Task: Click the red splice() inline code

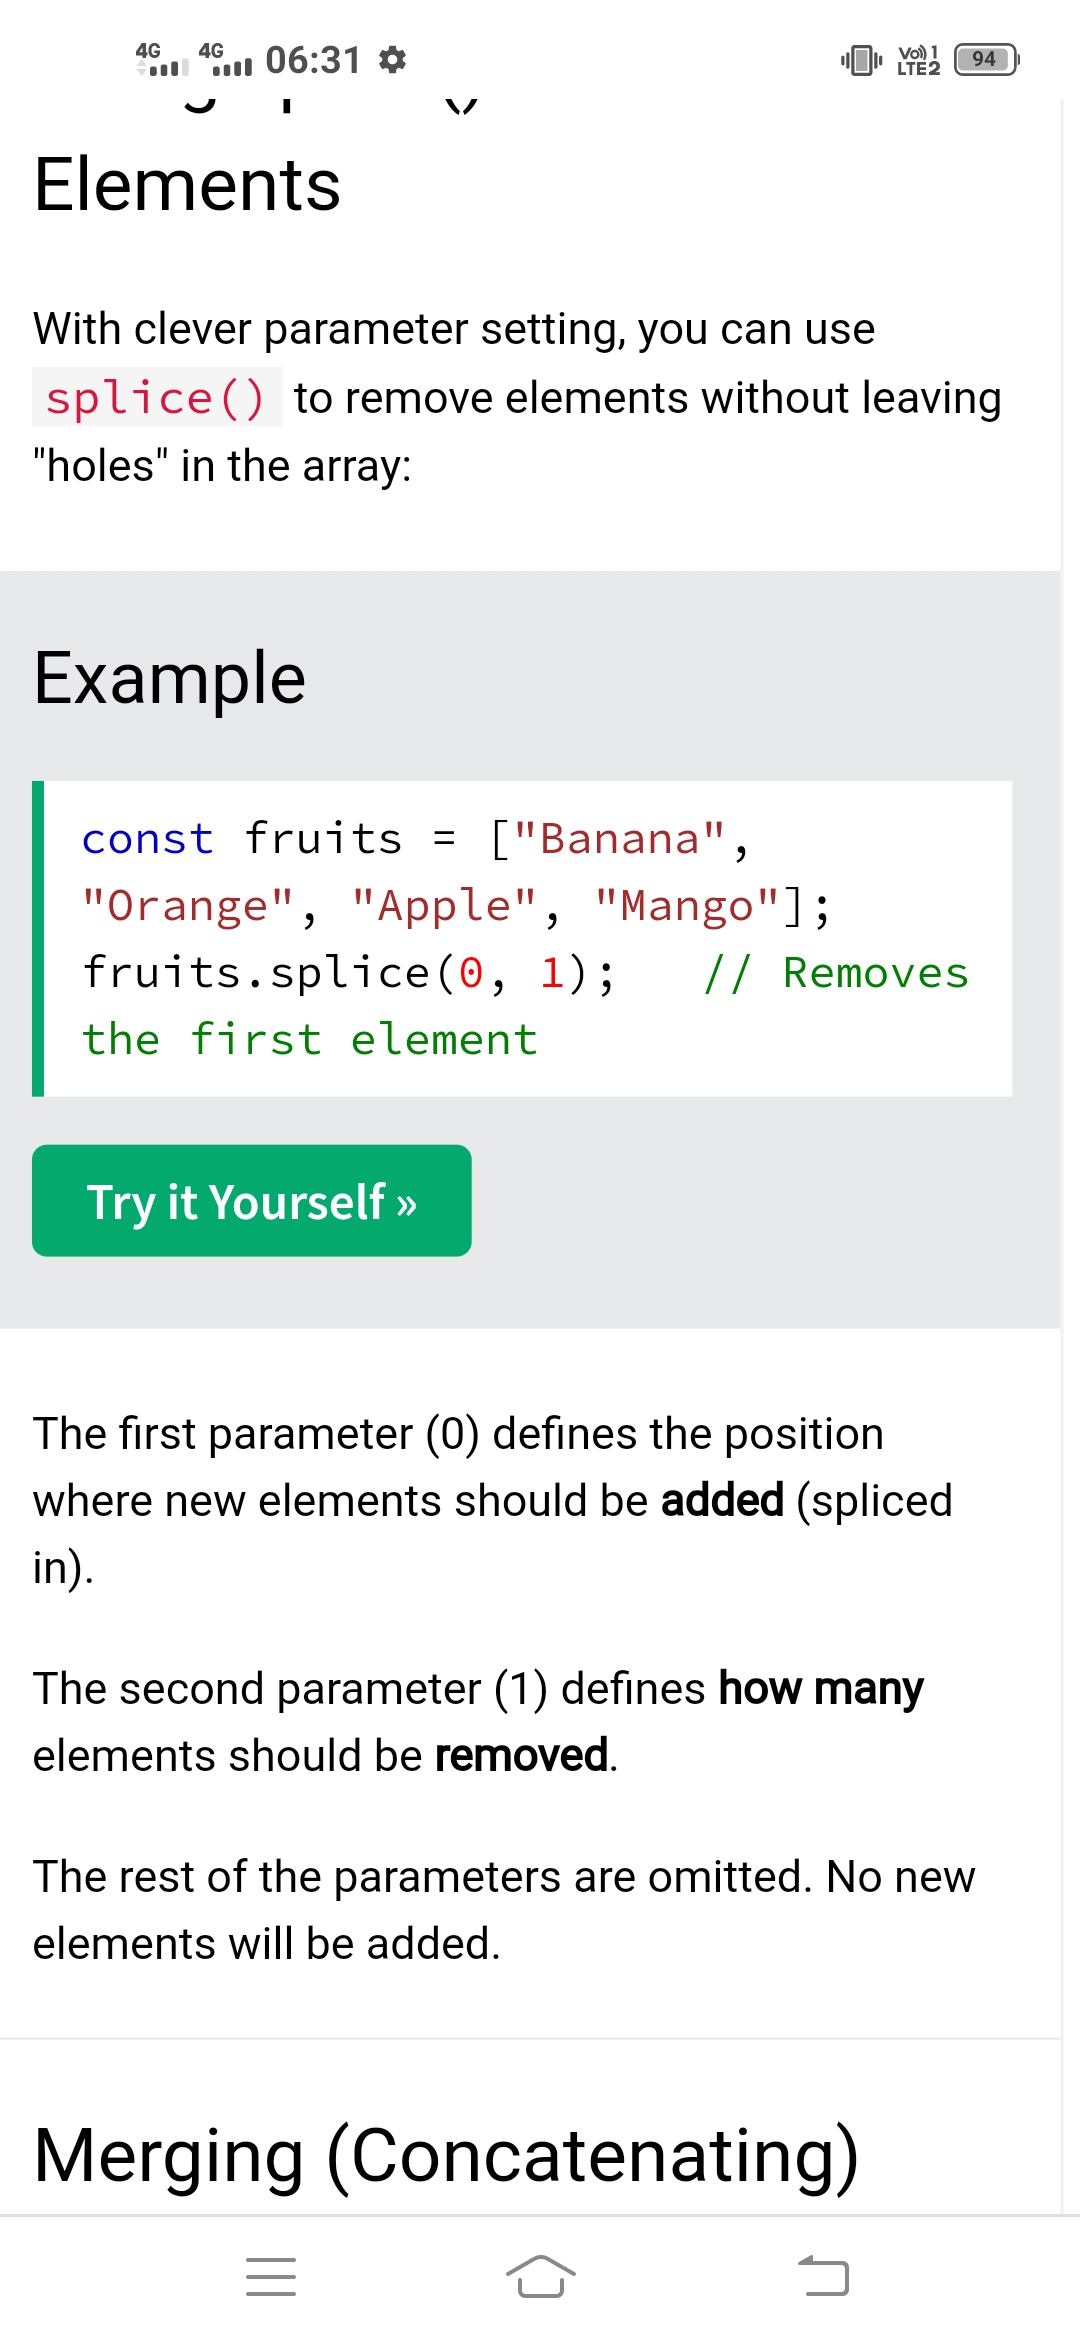Action: (x=156, y=398)
